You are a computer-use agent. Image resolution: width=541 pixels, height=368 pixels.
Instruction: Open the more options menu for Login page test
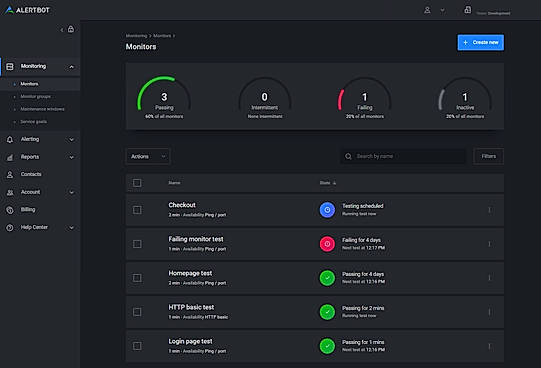tap(489, 346)
